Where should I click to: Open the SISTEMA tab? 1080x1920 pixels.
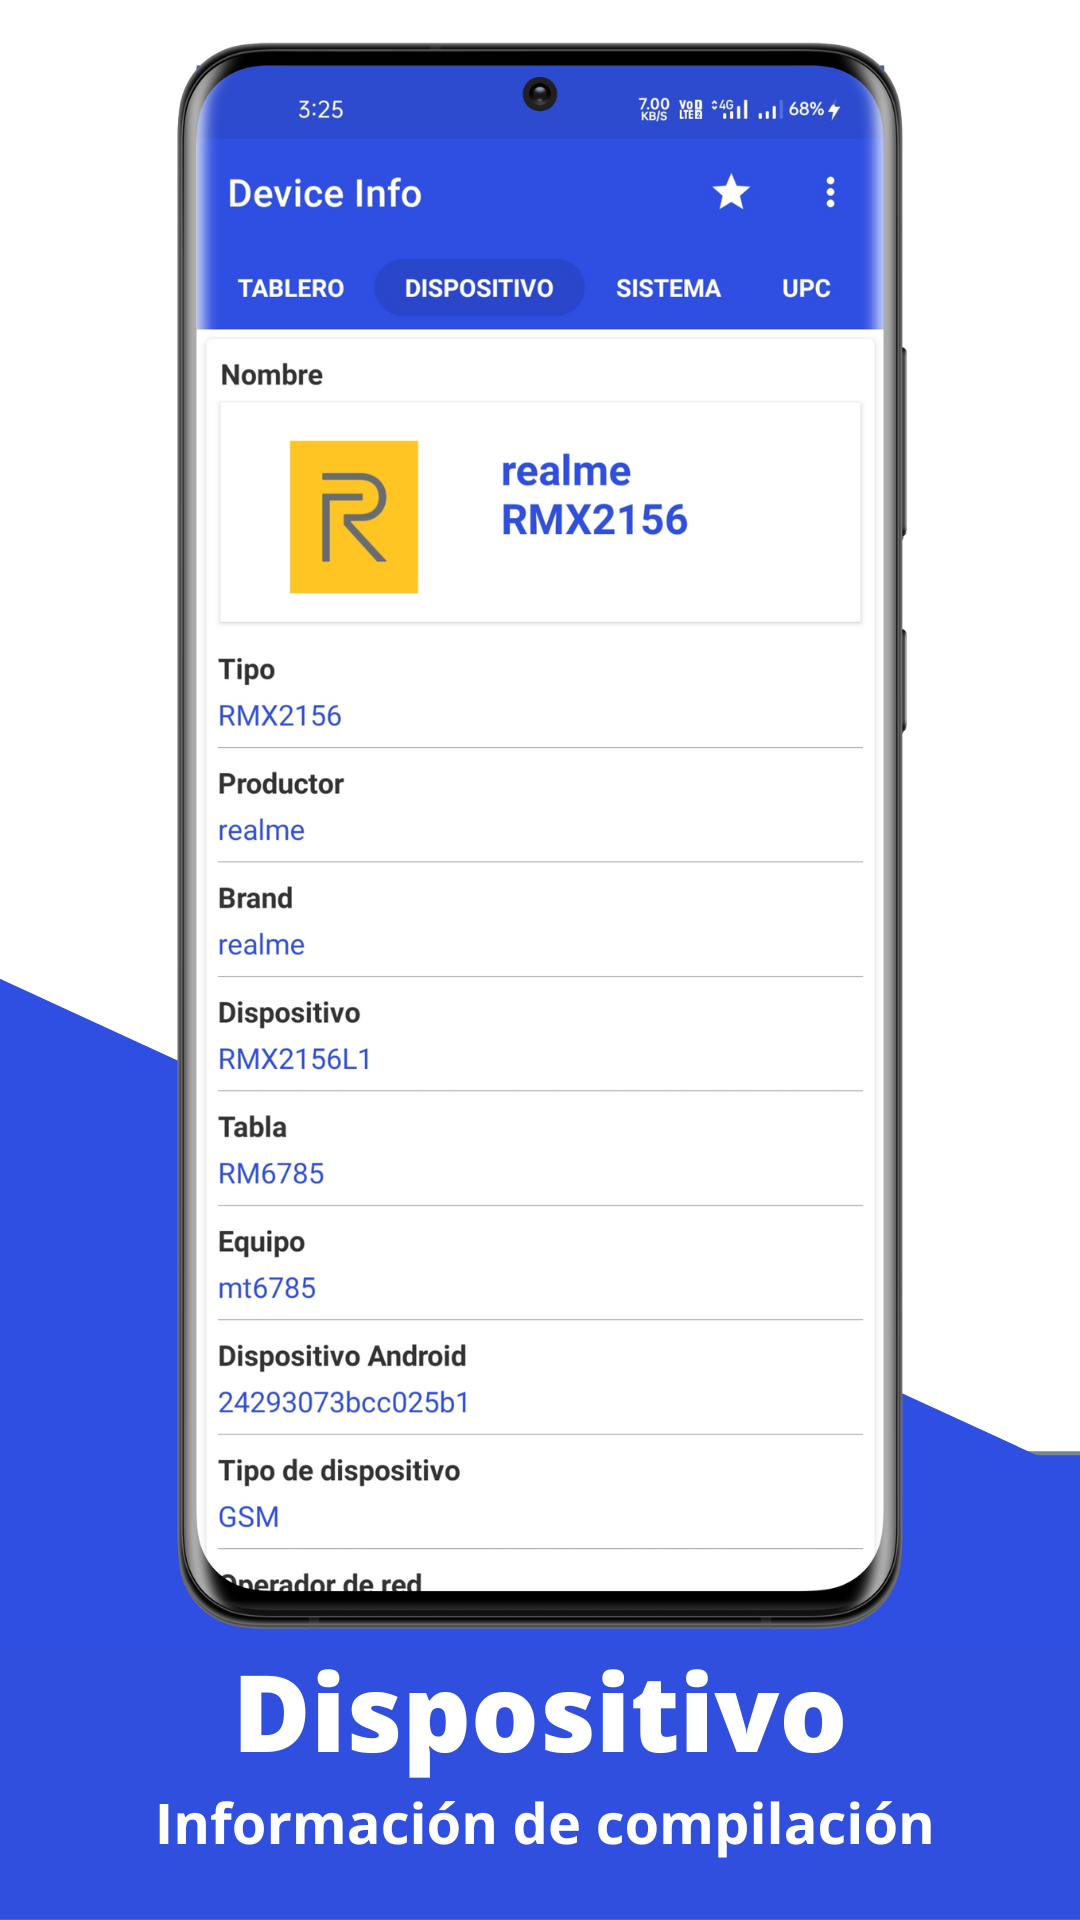click(668, 288)
